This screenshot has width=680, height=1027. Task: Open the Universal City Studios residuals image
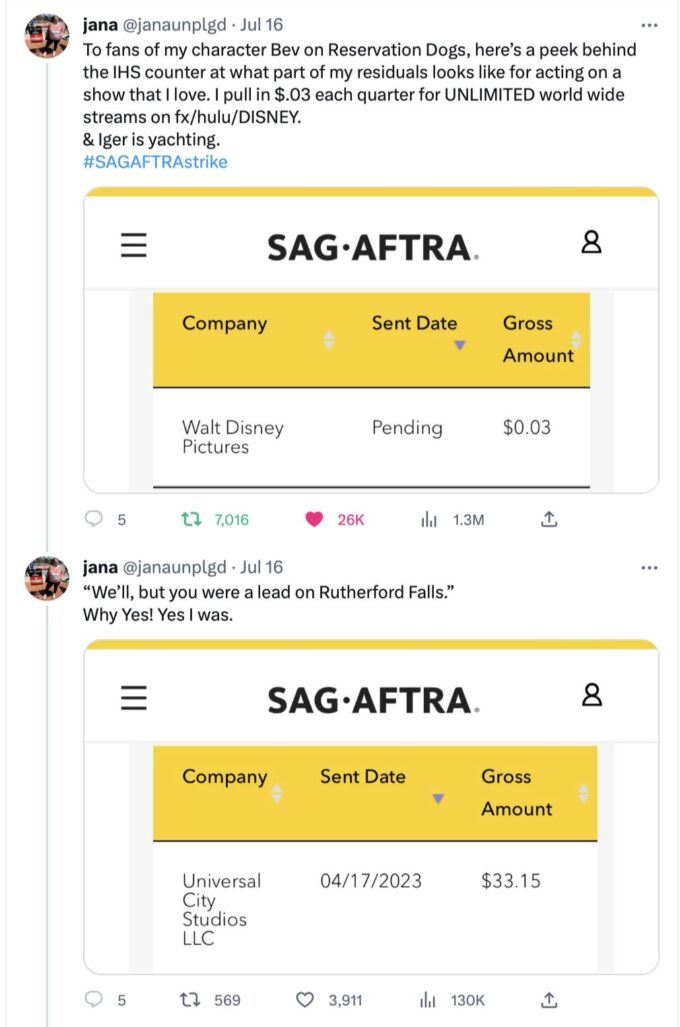pos(371,807)
